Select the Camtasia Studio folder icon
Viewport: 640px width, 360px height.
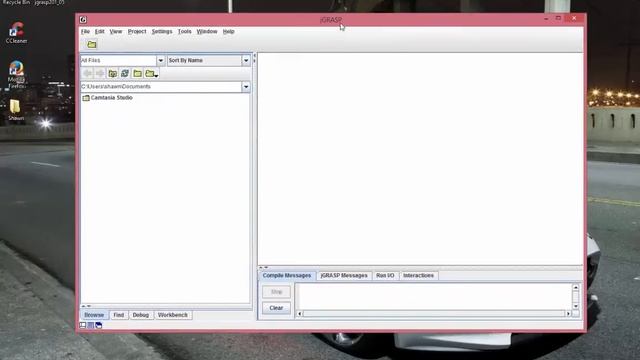86,98
